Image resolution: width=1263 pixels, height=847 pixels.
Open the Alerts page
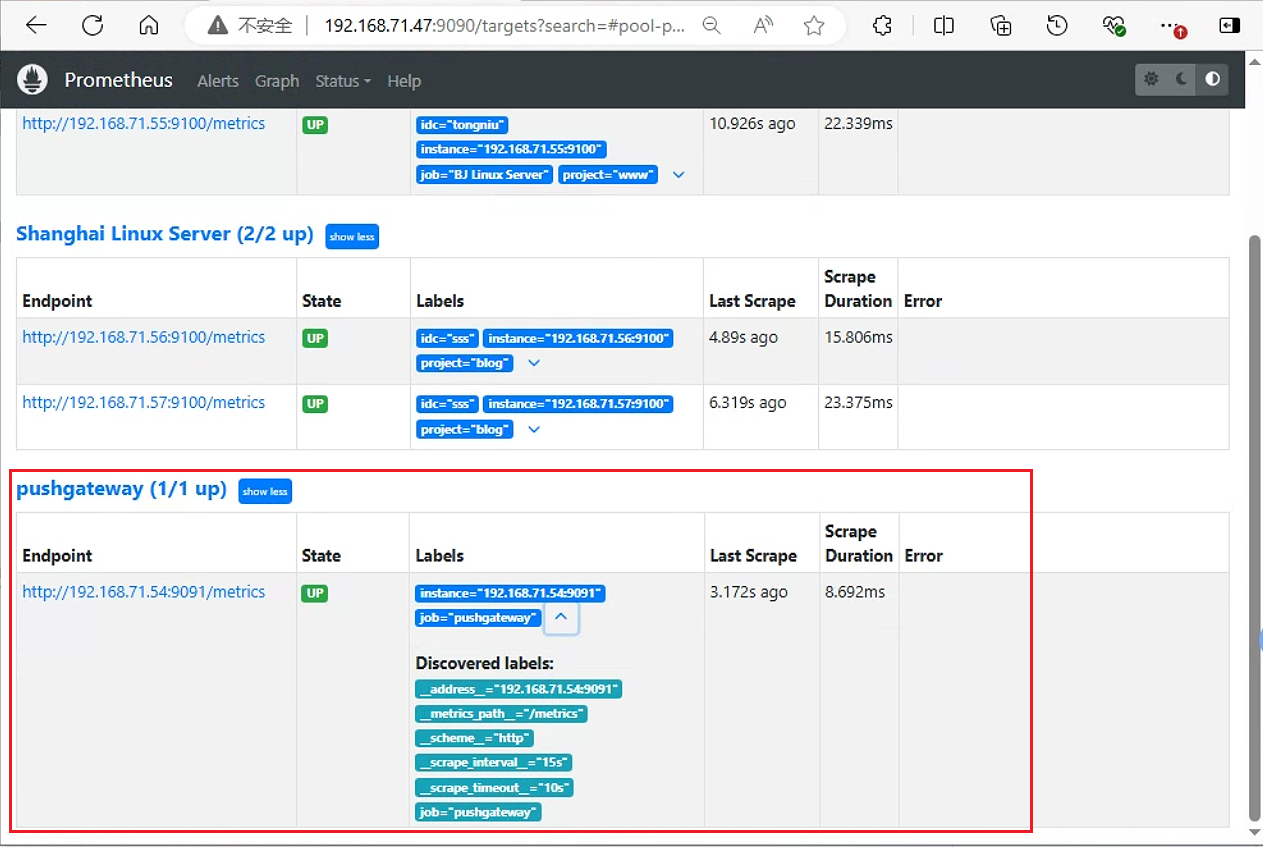[x=218, y=81]
